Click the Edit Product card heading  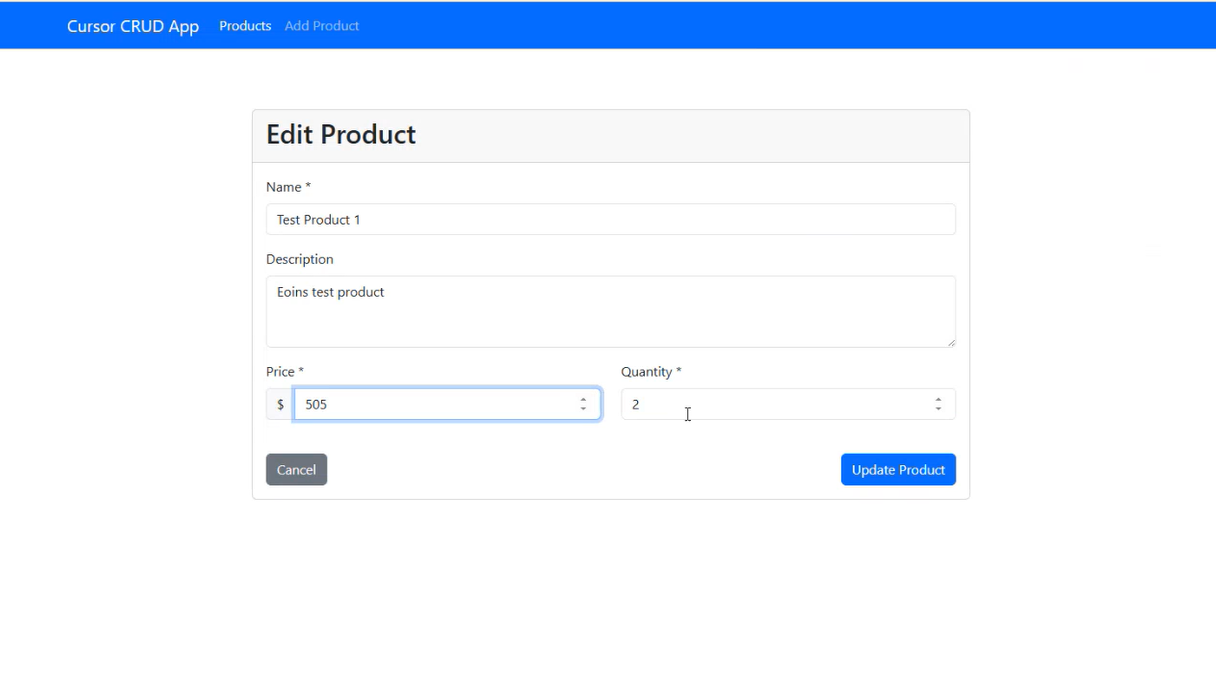click(x=341, y=135)
